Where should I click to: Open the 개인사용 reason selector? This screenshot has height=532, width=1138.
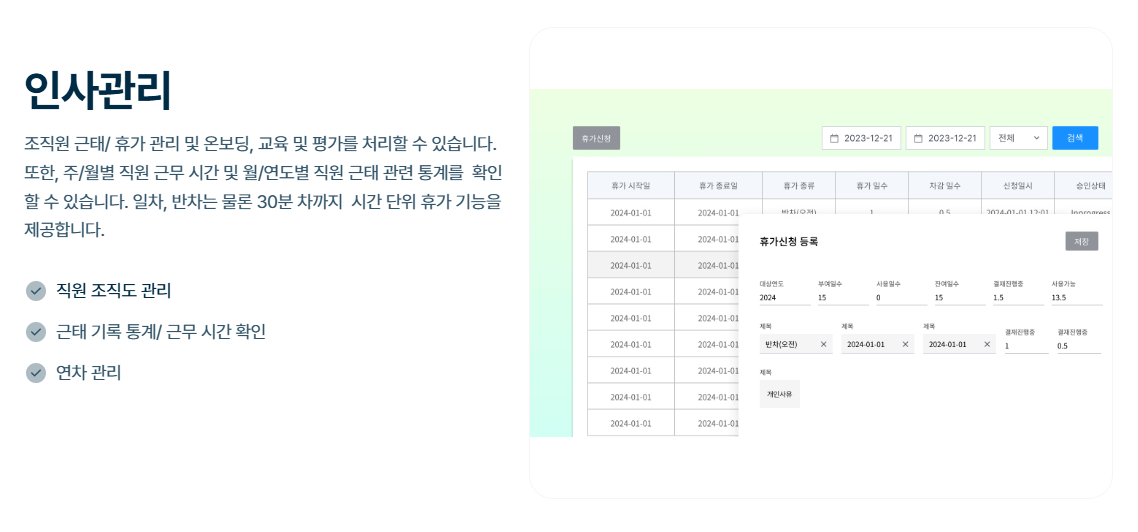click(779, 394)
